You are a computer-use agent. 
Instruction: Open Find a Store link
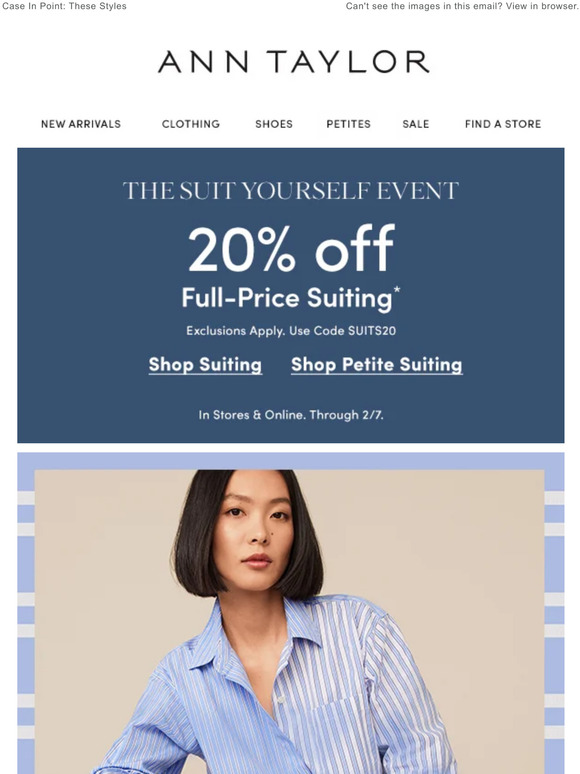pos(503,124)
